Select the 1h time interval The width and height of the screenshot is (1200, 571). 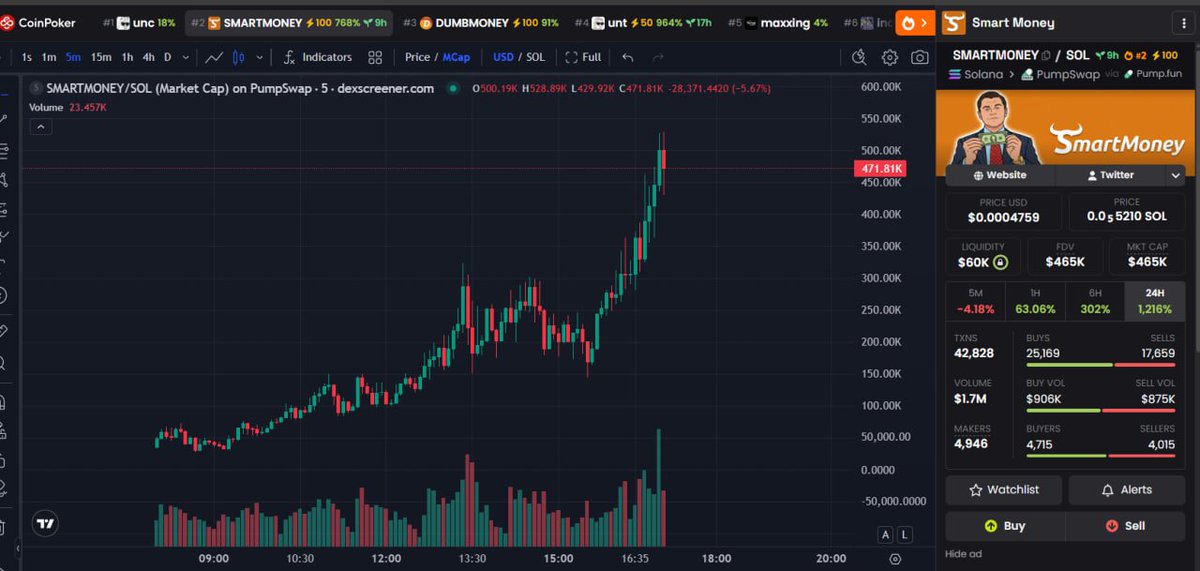coord(127,57)
